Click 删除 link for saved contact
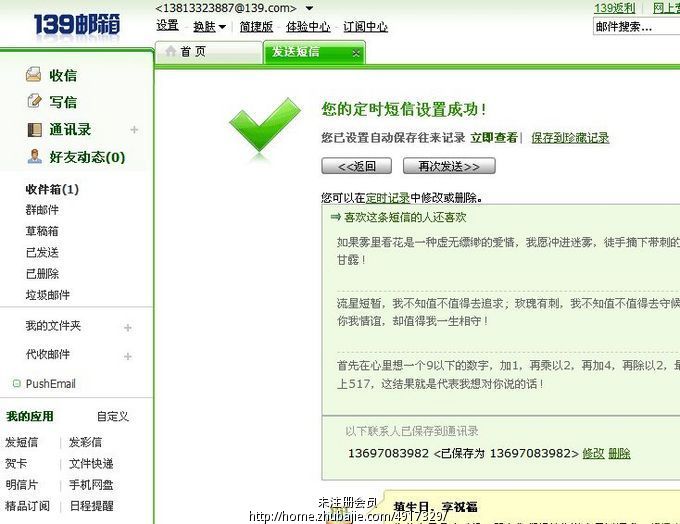The height and width of the screenshot is (524, 680). 619,453
